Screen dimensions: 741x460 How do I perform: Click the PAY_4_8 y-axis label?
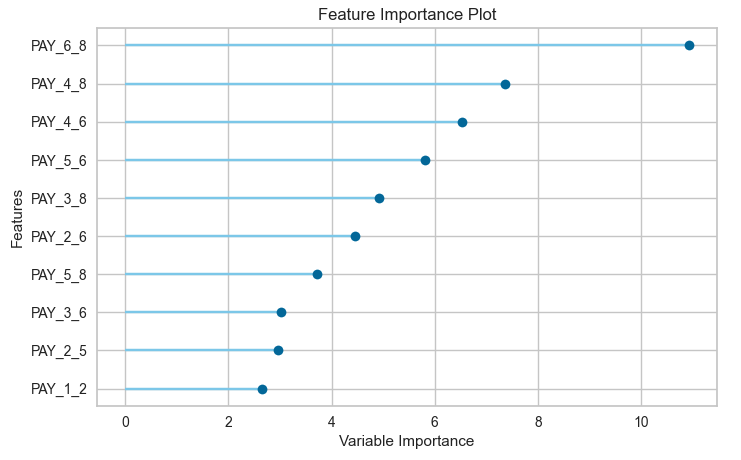(x=59, y=84)
